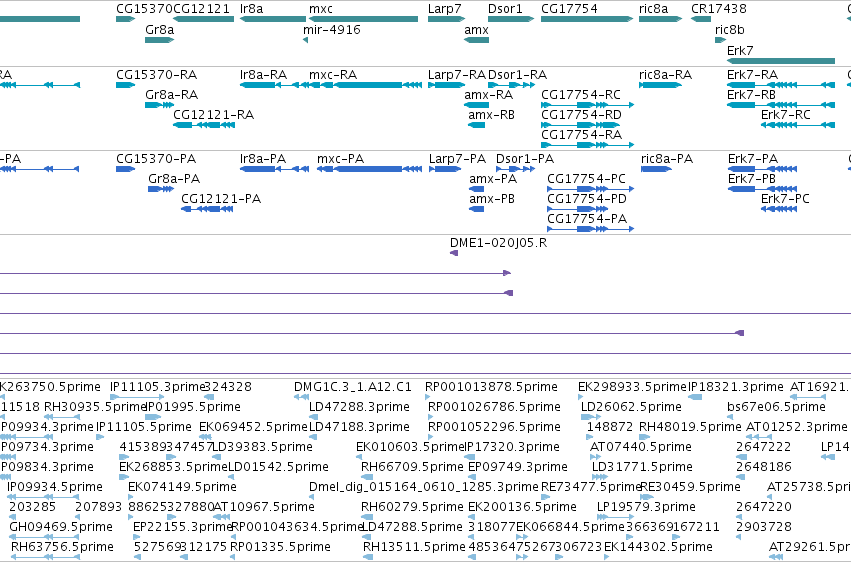
Task: Select the ric8b gene label
Action: [x=729, y=29]
